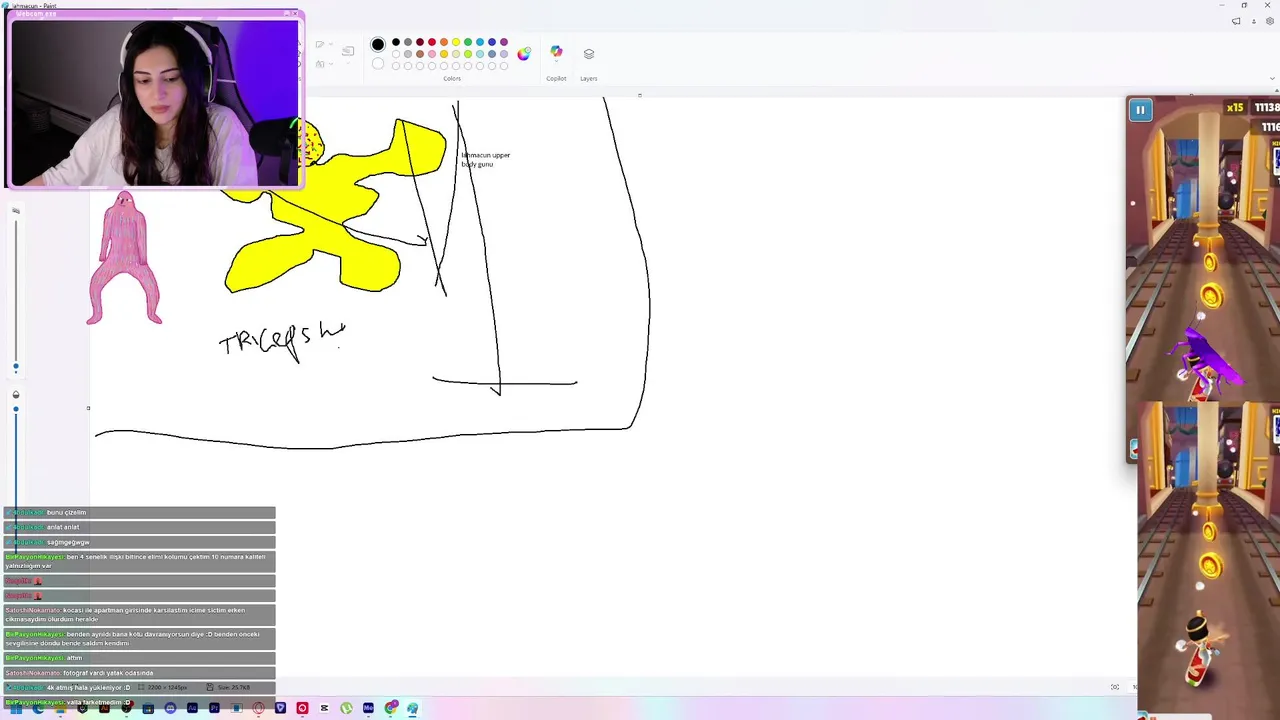Pause the Subway Surfers game
Viewport: 1280px width, 720px height.
tap(1140, 110)
